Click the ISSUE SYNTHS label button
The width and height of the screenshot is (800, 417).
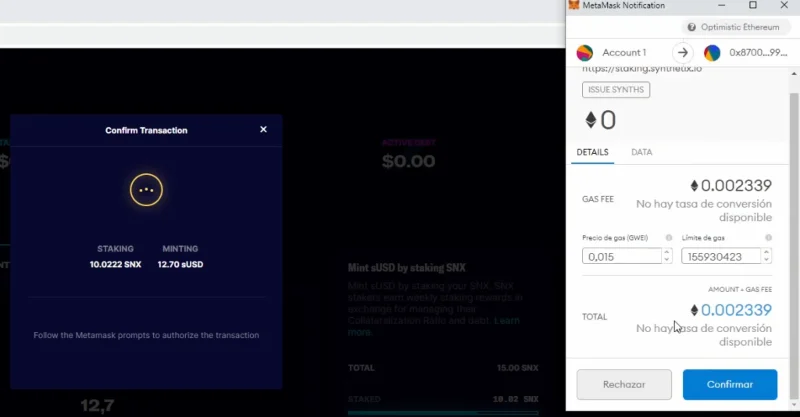(x=616, y=90)
